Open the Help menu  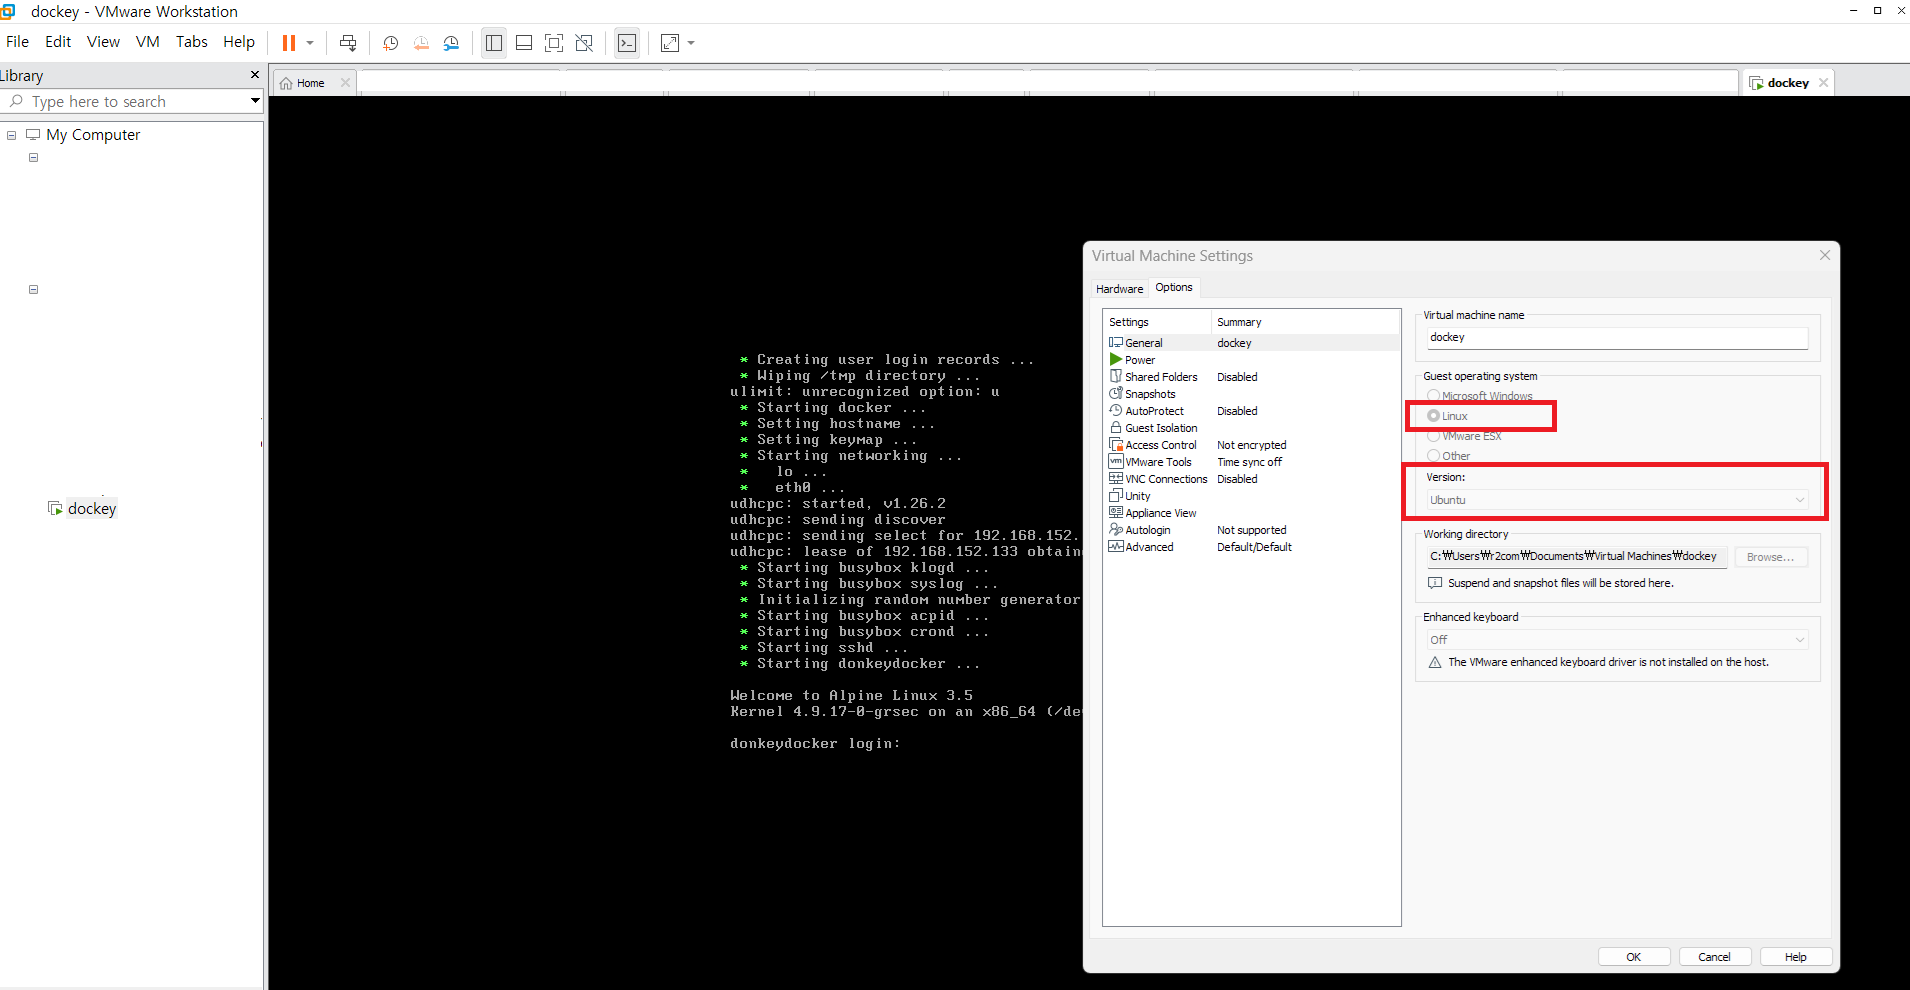coord(239,42)
